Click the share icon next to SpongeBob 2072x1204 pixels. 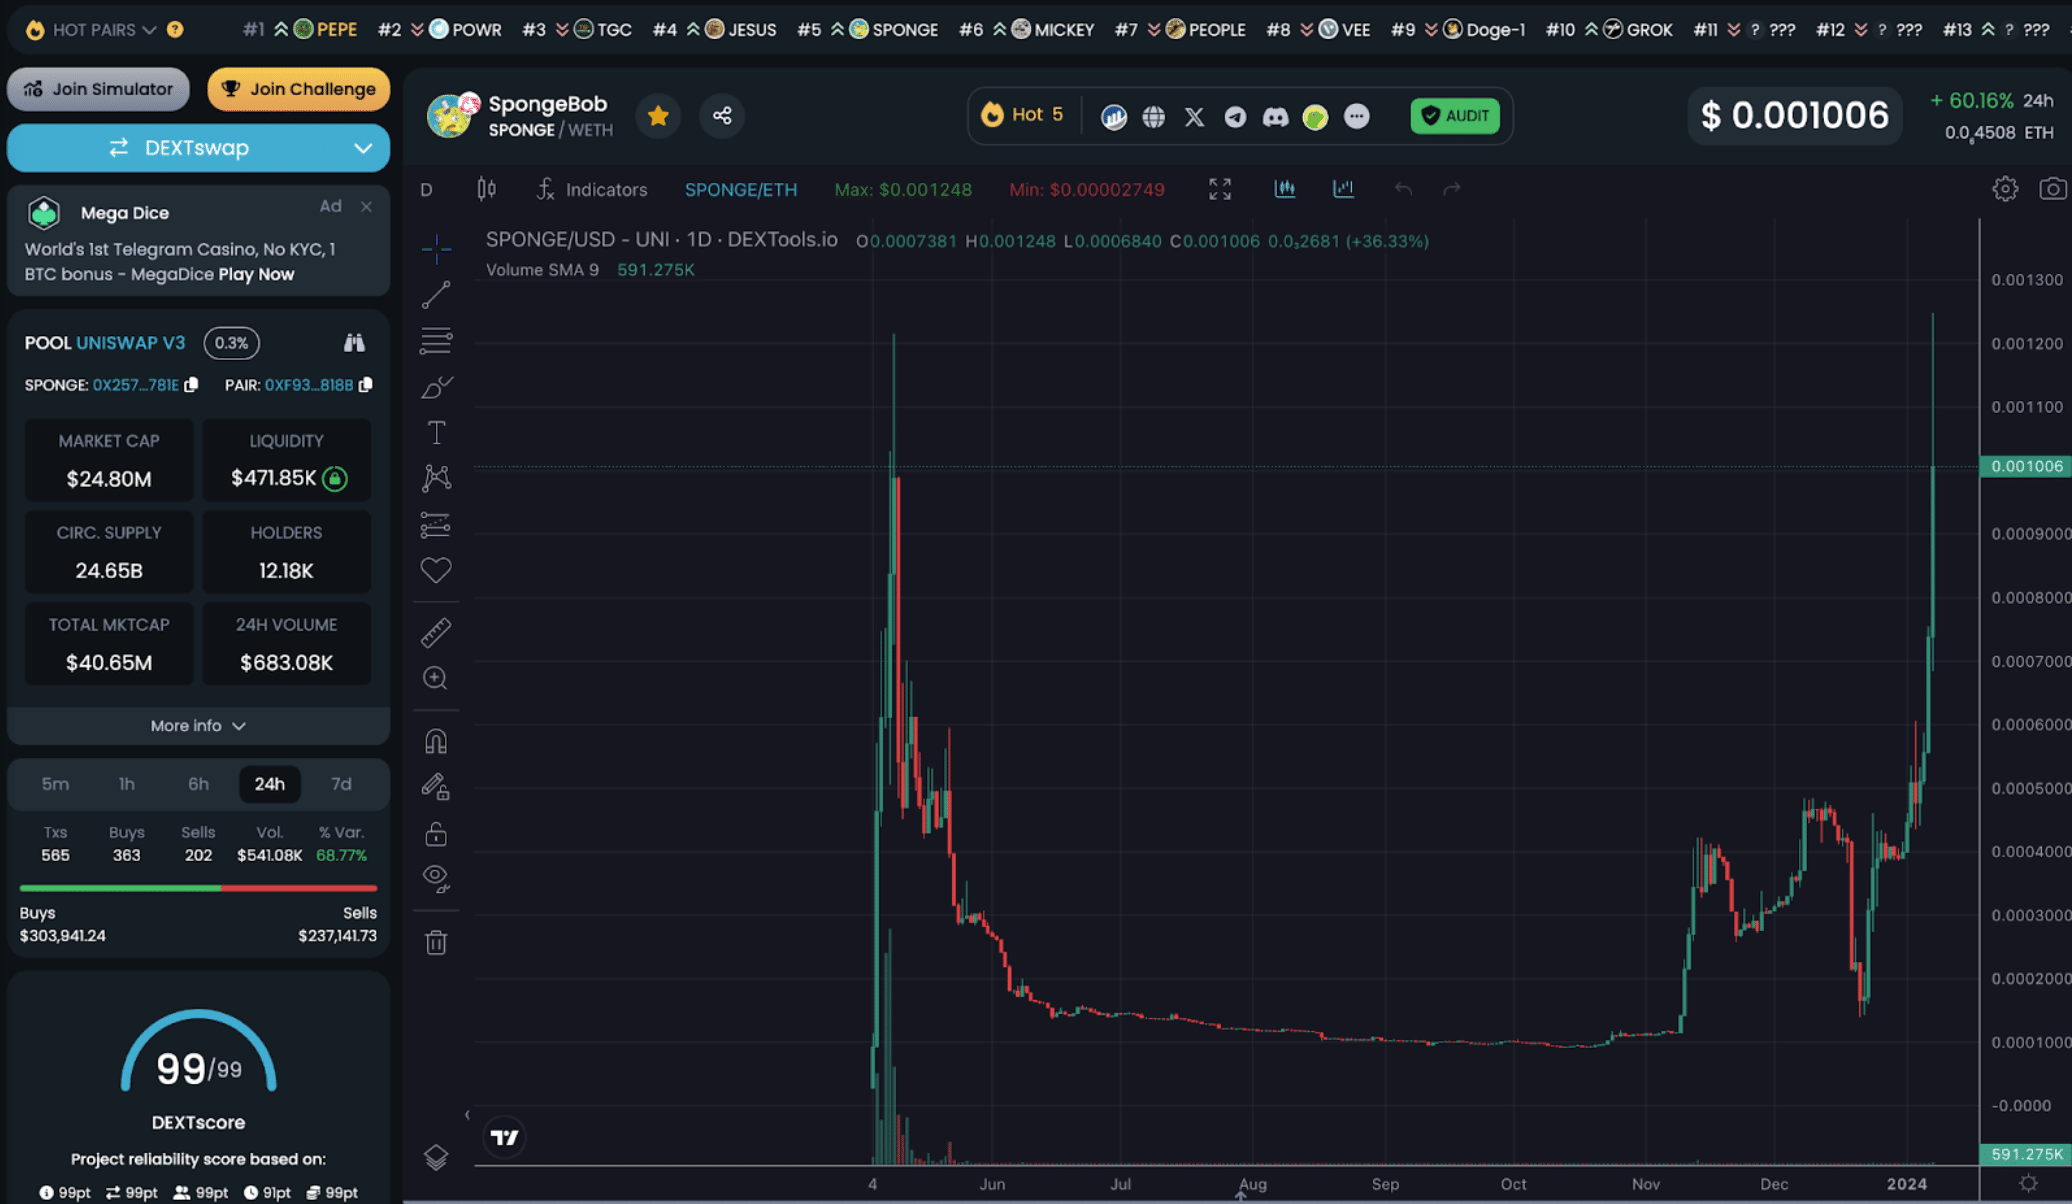click(x=722, y=116)
